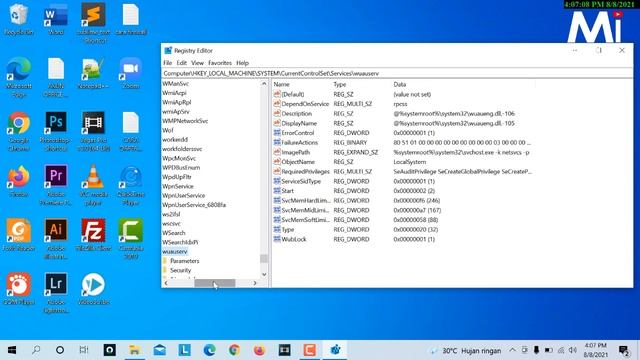Open the Recycle Bin desktop icon
The height and width of the screenshot is (360, 640).
18,19
